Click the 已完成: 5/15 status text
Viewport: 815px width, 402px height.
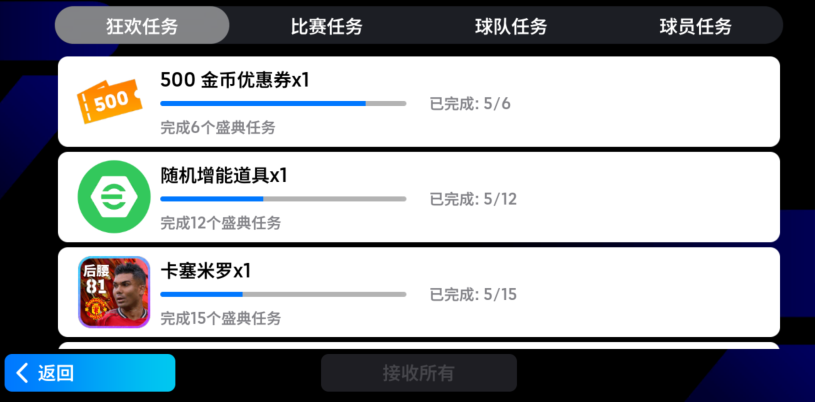473,294
